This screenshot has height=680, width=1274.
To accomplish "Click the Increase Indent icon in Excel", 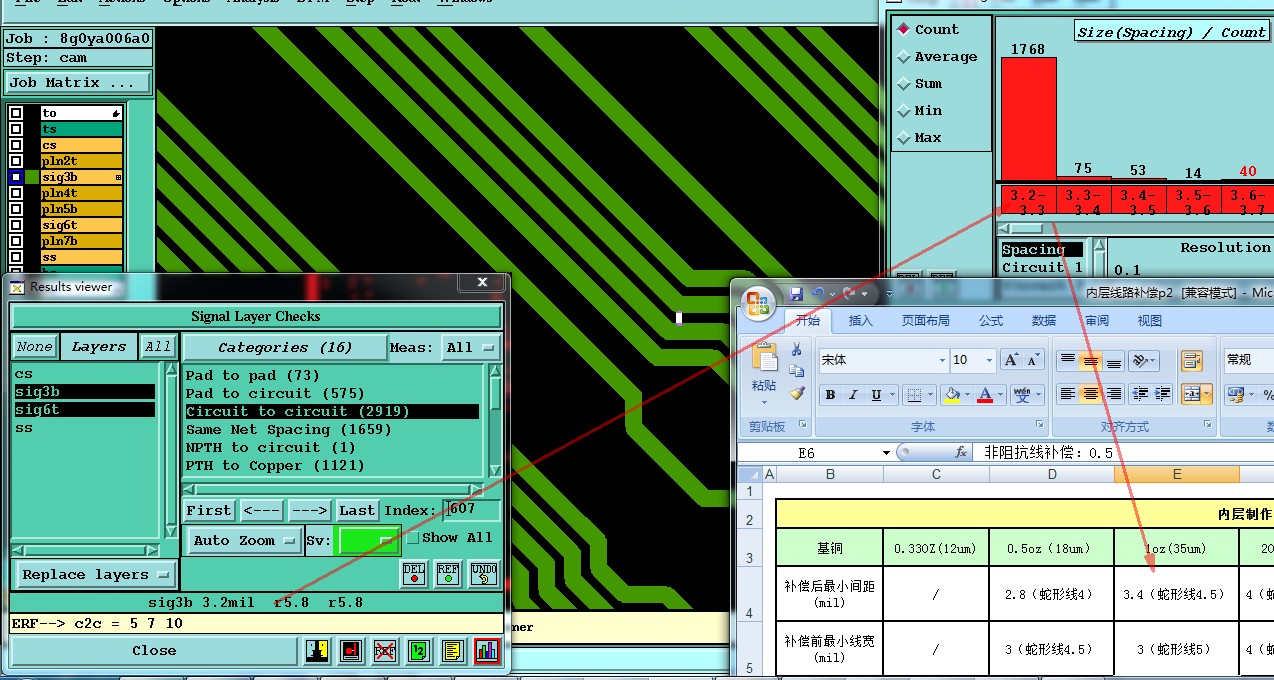I will click(1160, 395).
